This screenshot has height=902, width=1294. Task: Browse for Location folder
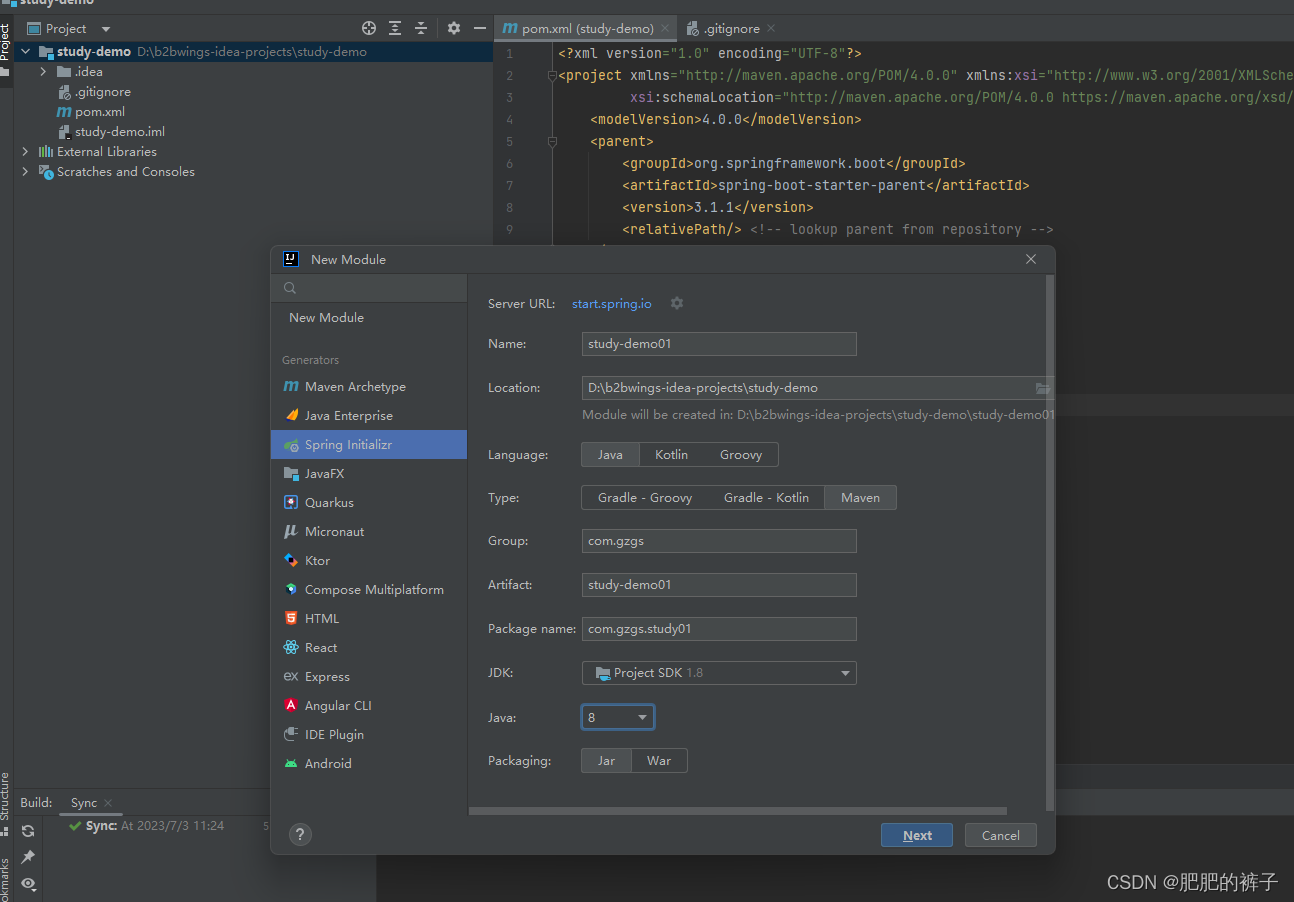[x=1043, y=388]
